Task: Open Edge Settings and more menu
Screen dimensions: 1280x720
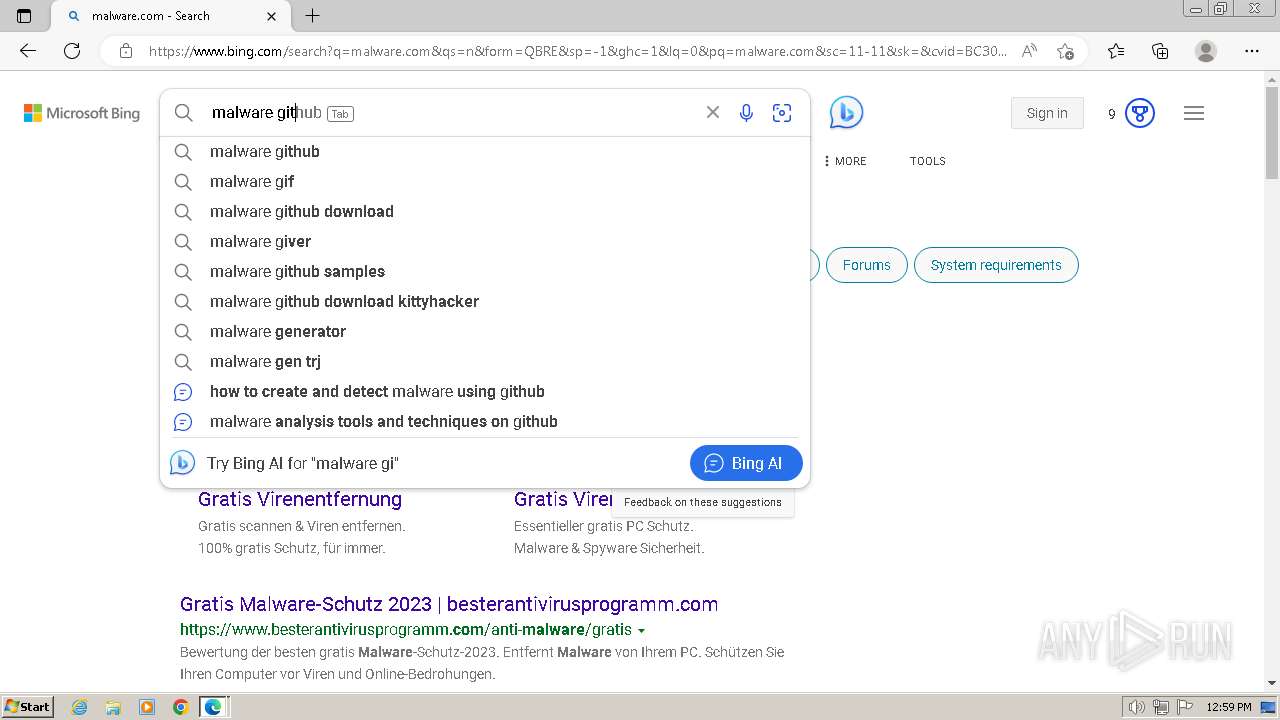Action: click(x=1252, y=51)
